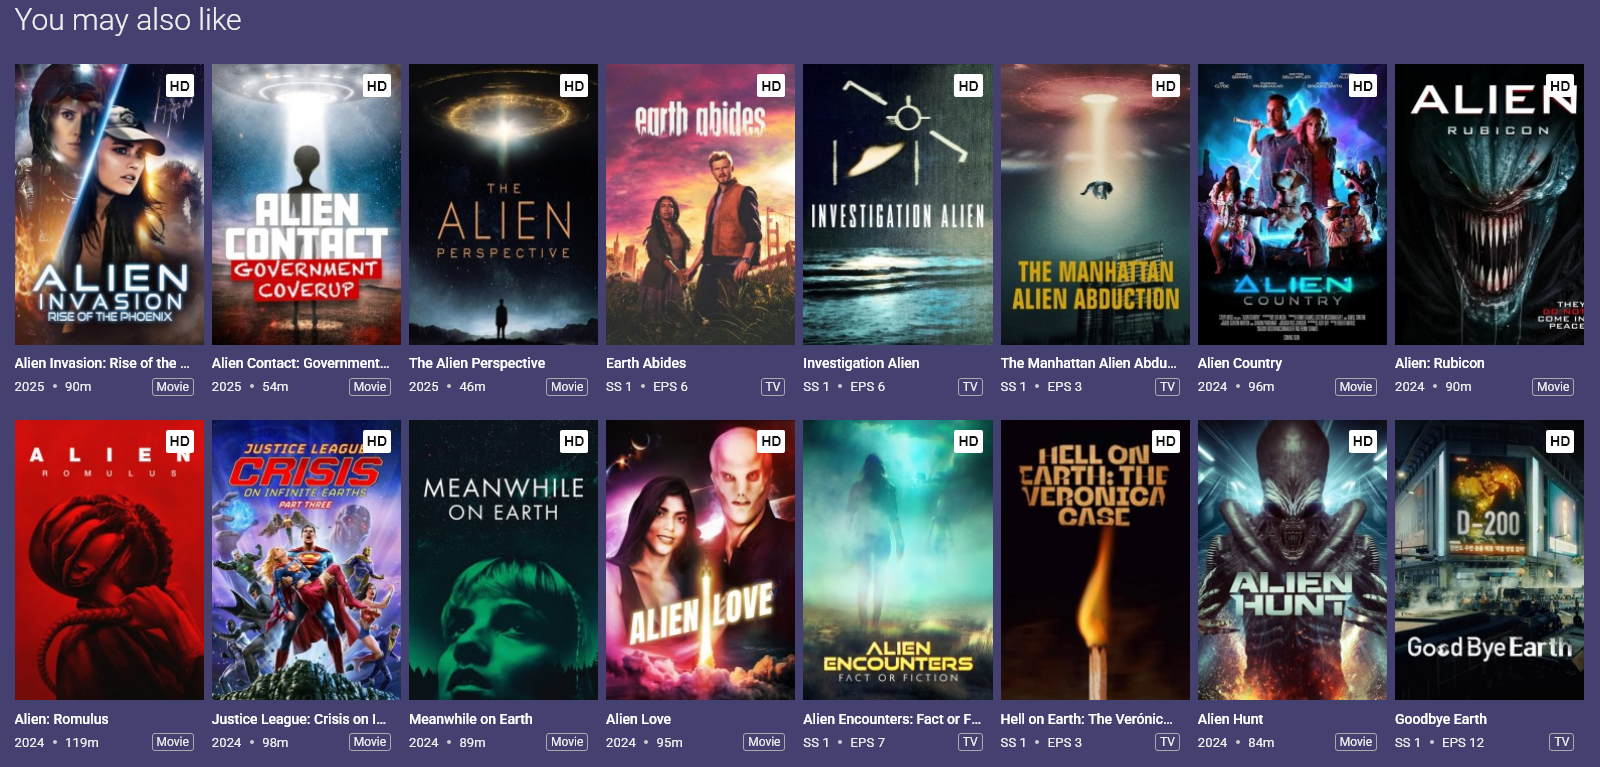Select the HD badge on Alien Country poster
The image size is (1600, 767).
pyautogui.click(x=1362, y=86)
